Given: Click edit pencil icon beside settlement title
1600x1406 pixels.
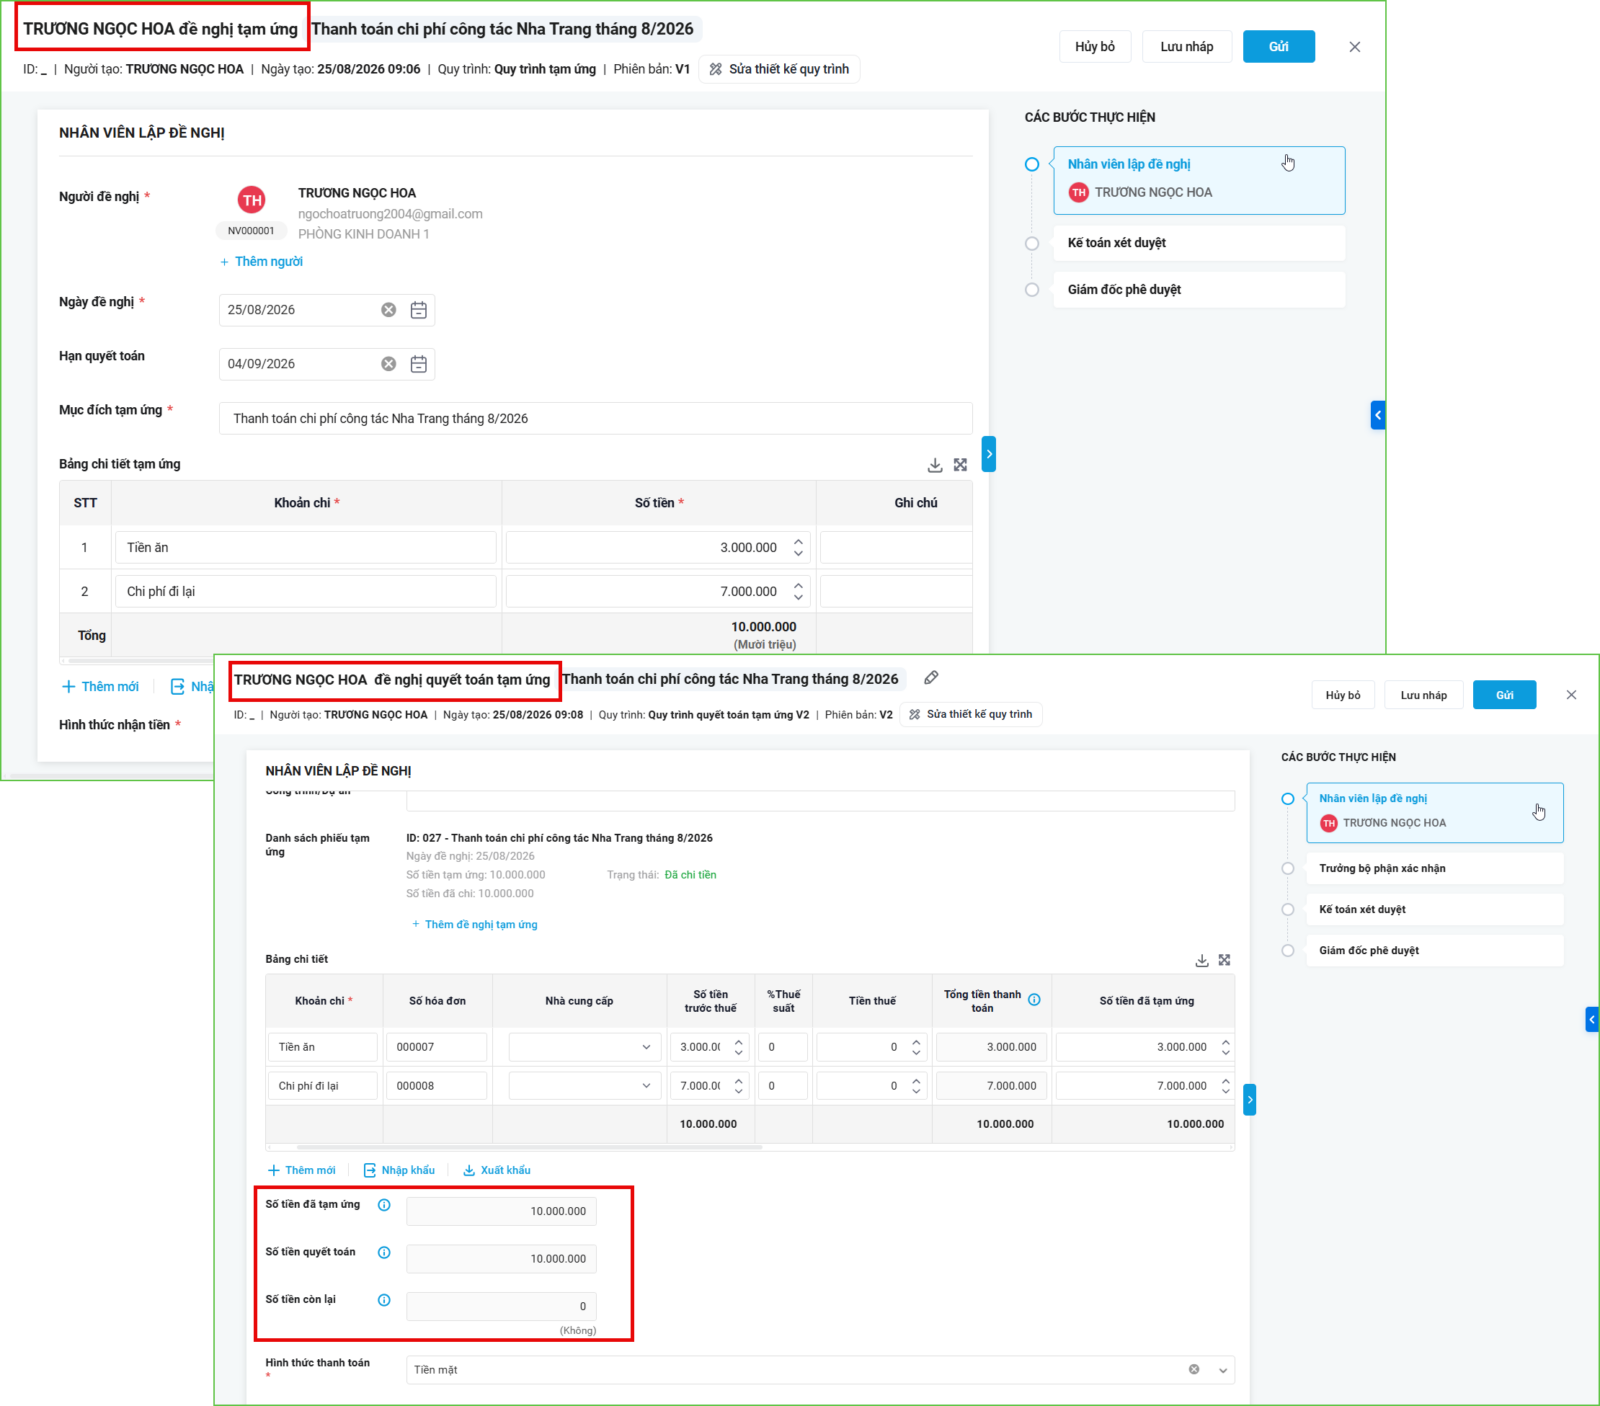Looking at the screenshot, I should pyautogui.click(x=931, y=678).
